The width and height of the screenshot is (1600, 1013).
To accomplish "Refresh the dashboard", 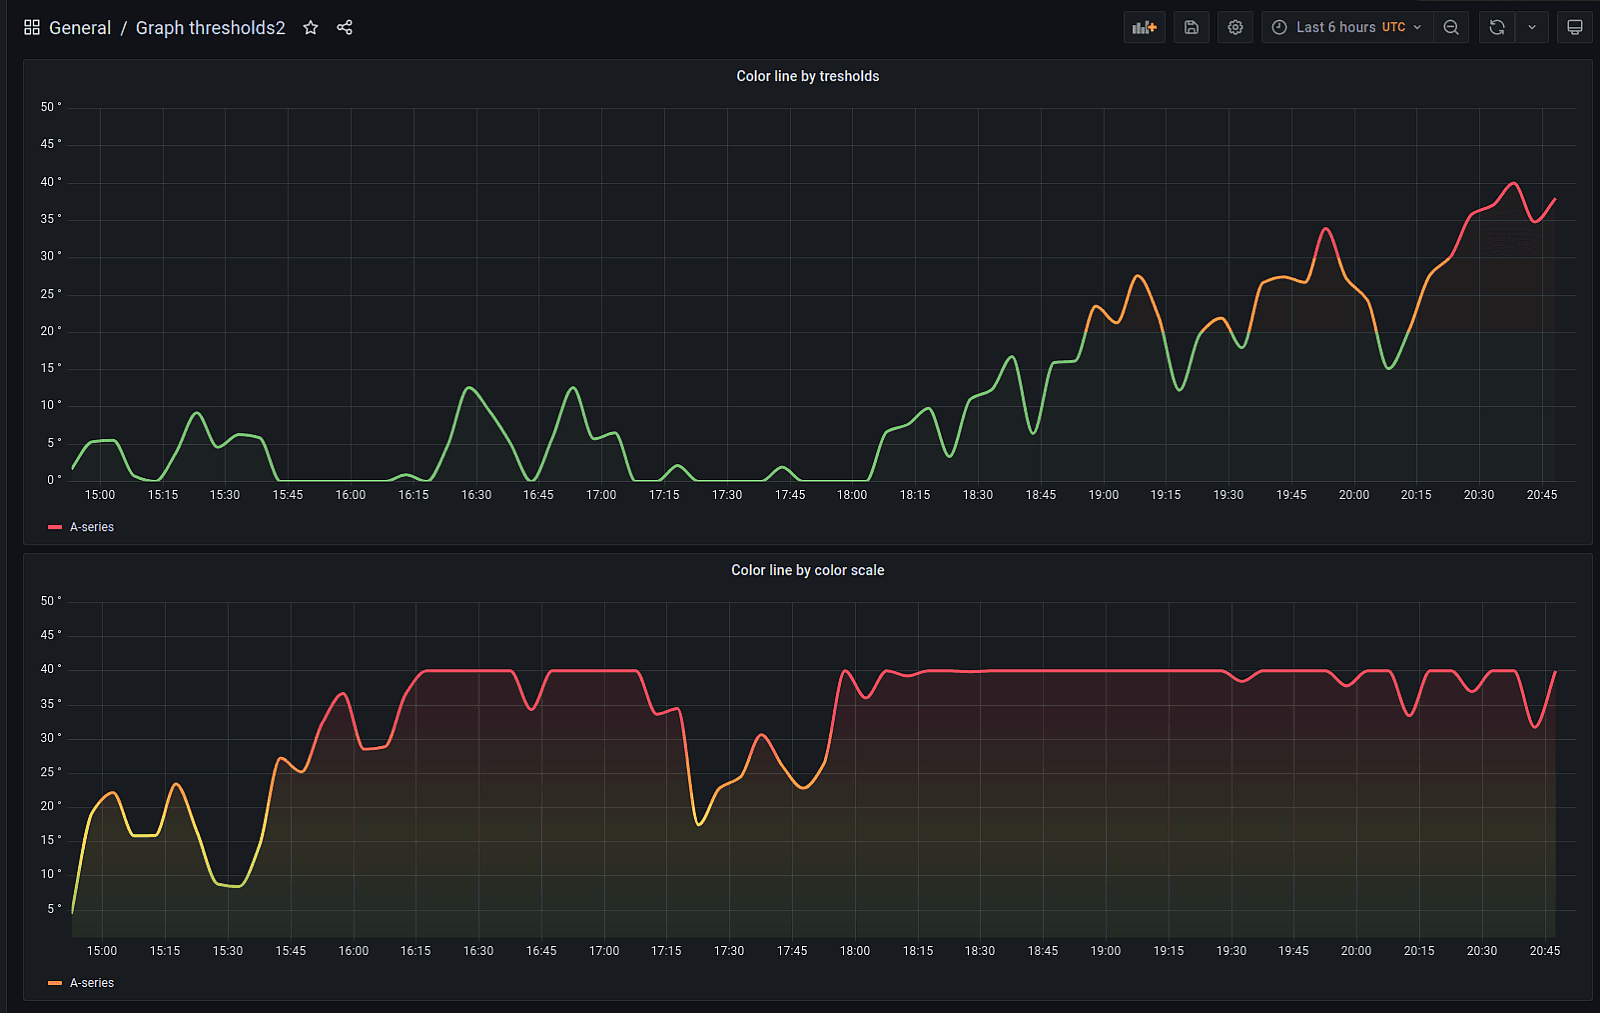I will tap(1497, 28).
